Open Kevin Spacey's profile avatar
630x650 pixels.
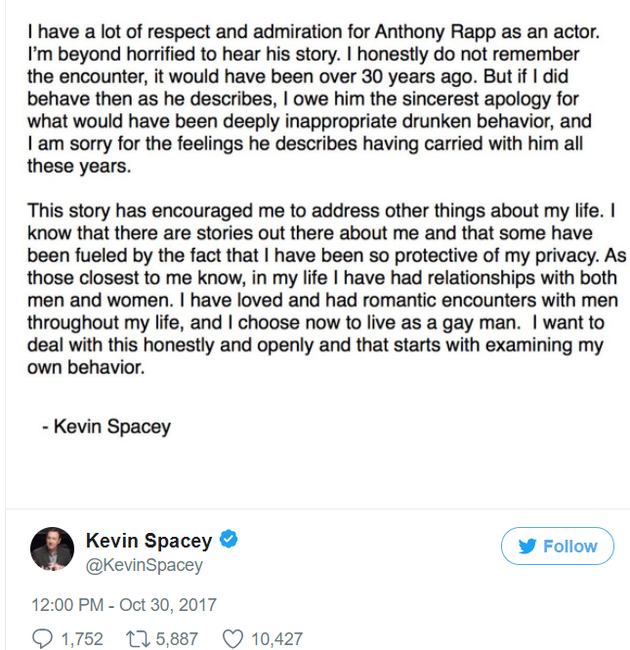click(51, 550)
